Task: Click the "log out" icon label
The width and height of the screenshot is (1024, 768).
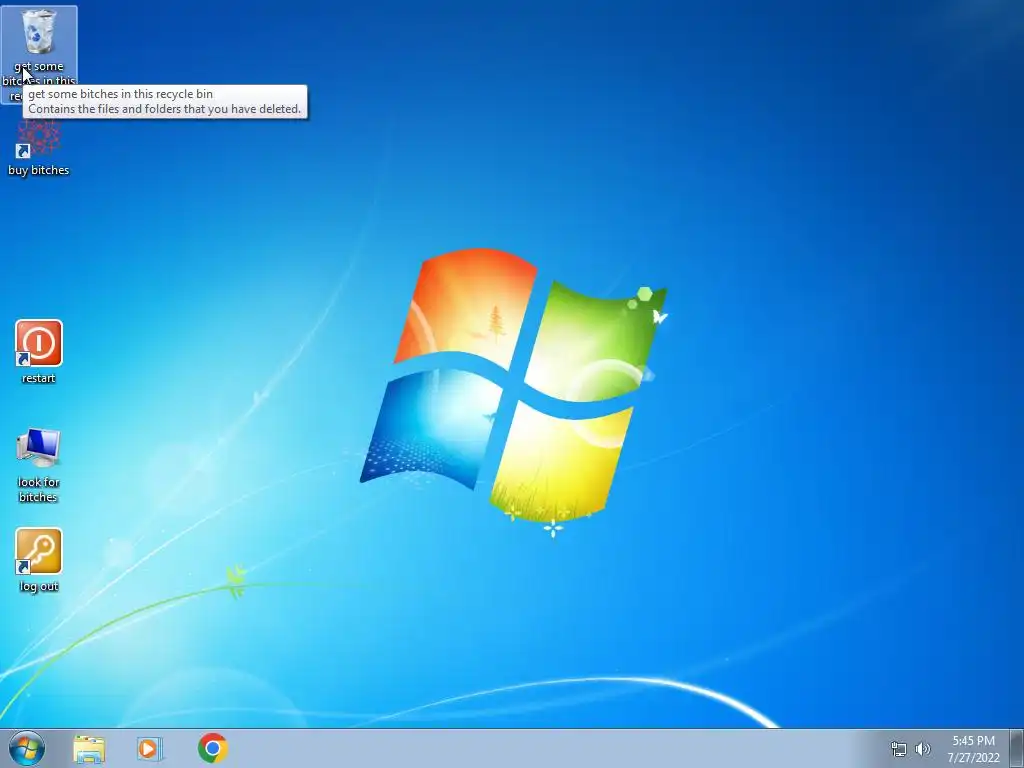Action: click(39, 586)
